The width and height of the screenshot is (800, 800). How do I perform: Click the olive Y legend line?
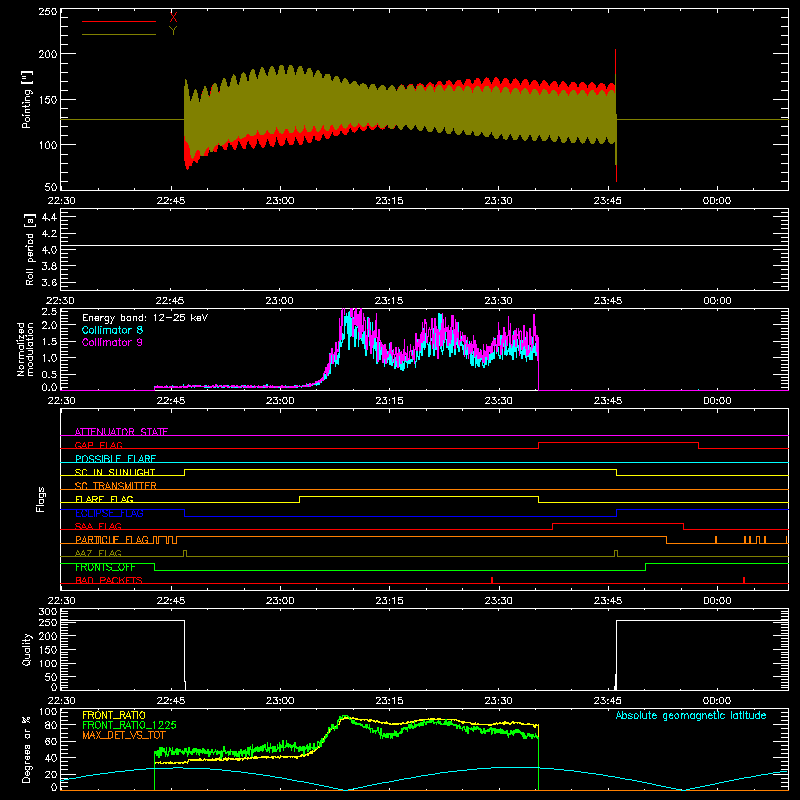coord(119,34)
